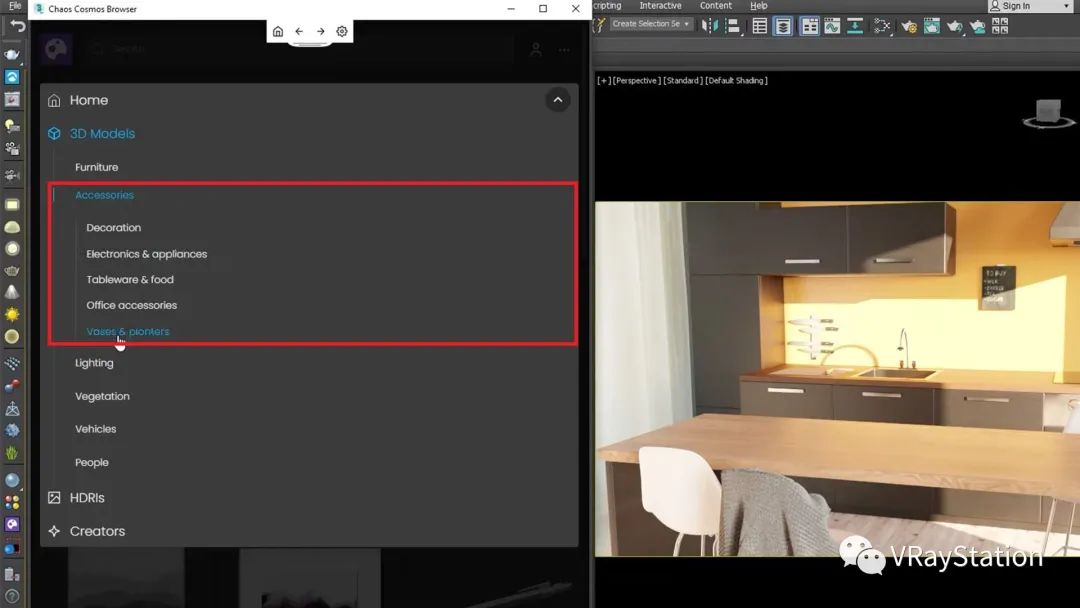Open the Create Selection Set dropdown

[651, 24]
